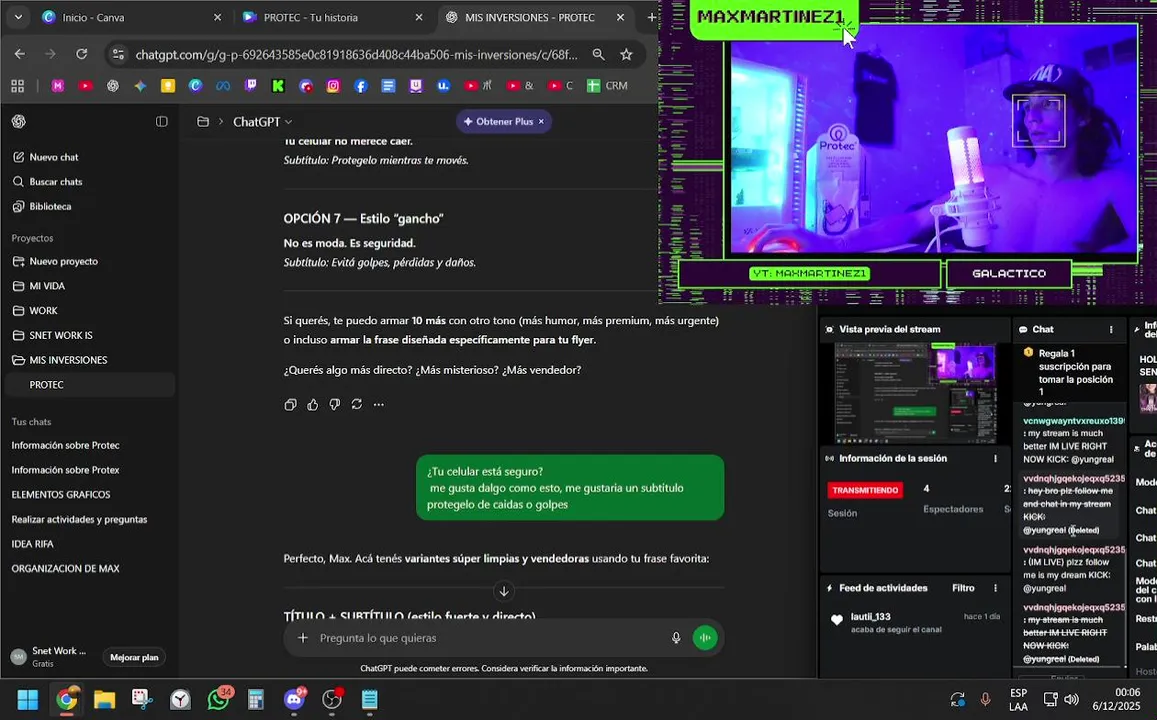Open the Canva bookmark icon
This screenshot has height=720, width=1157.
[196, 86]
